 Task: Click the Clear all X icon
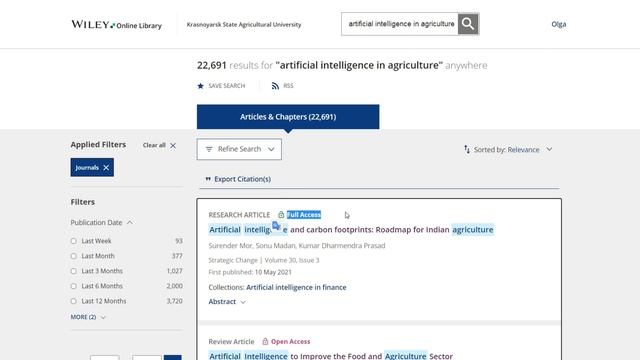point(173,145)
